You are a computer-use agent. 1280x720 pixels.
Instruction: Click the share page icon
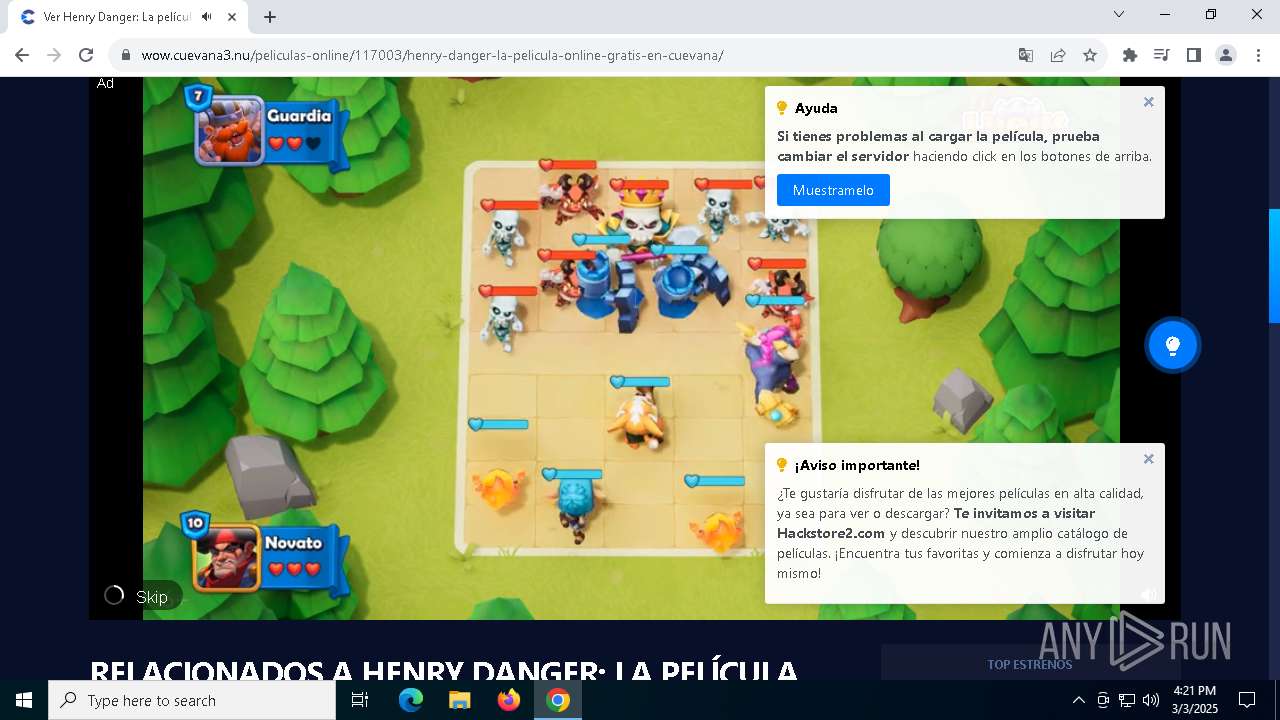coord(1058,55)
